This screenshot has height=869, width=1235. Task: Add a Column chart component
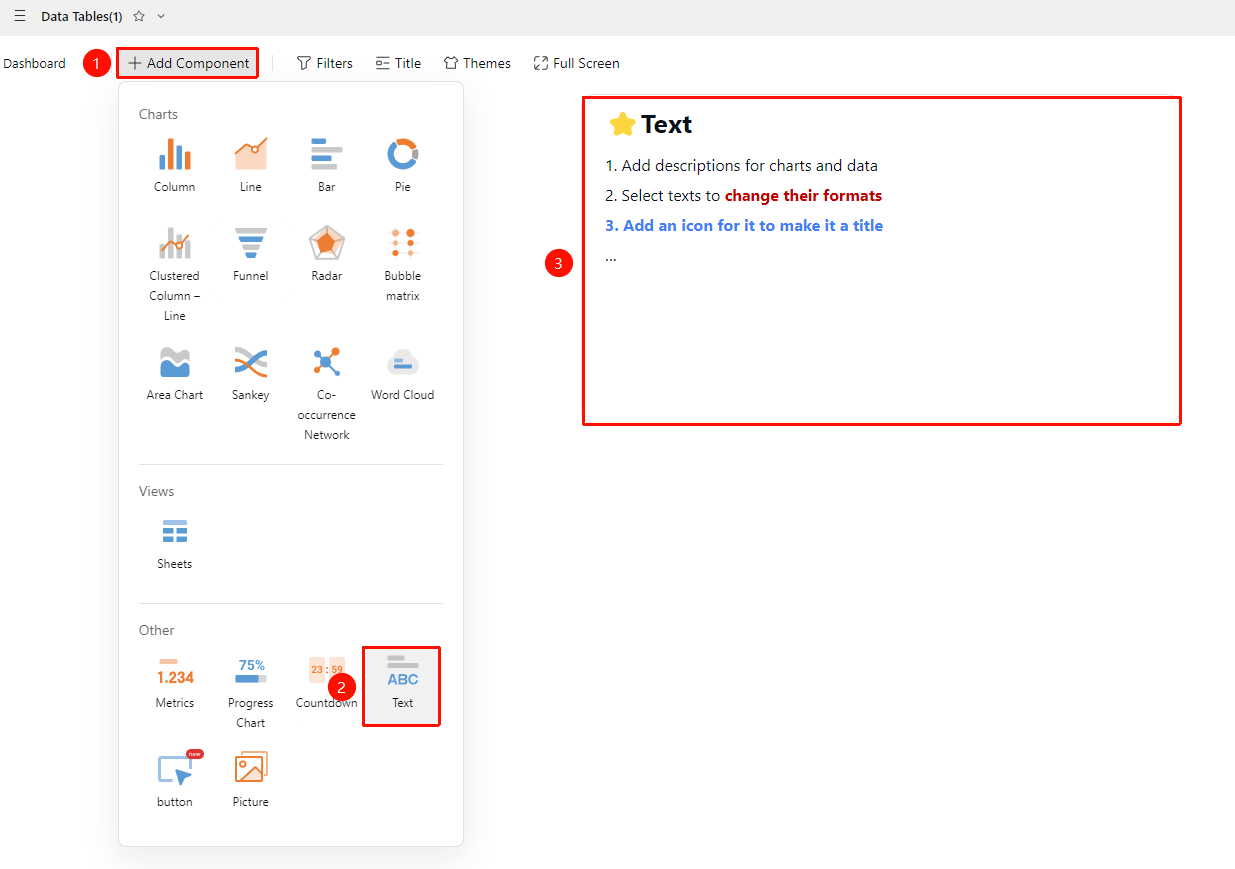(x=175, y=165)
